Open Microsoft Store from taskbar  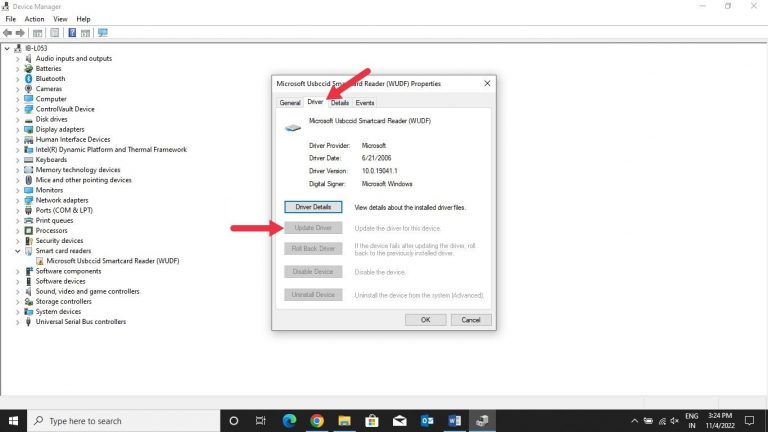[x=372, y=421]
